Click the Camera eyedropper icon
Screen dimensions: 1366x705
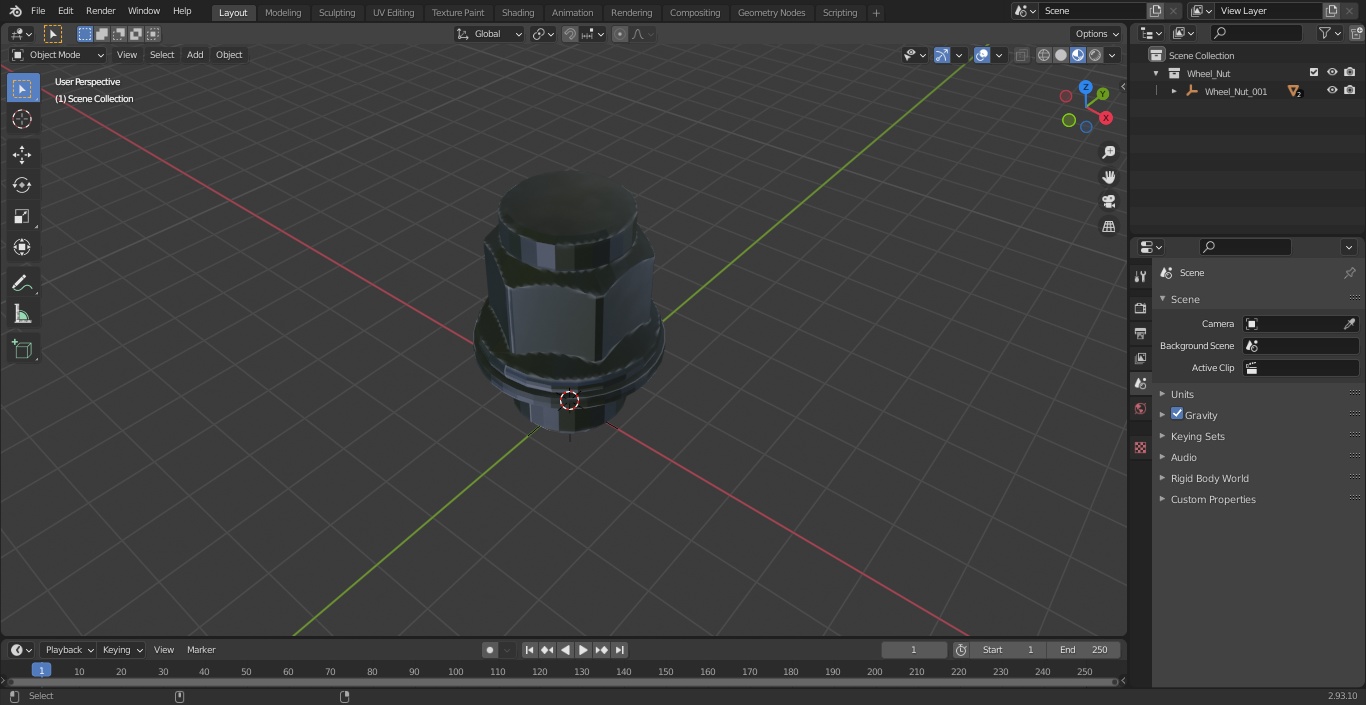[1349, 324]
